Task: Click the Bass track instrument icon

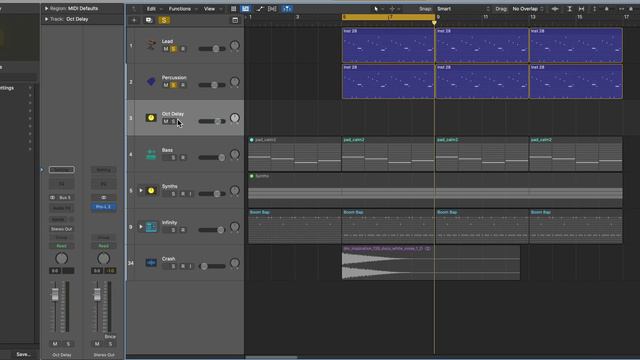Action: click(x=151, y=154)
